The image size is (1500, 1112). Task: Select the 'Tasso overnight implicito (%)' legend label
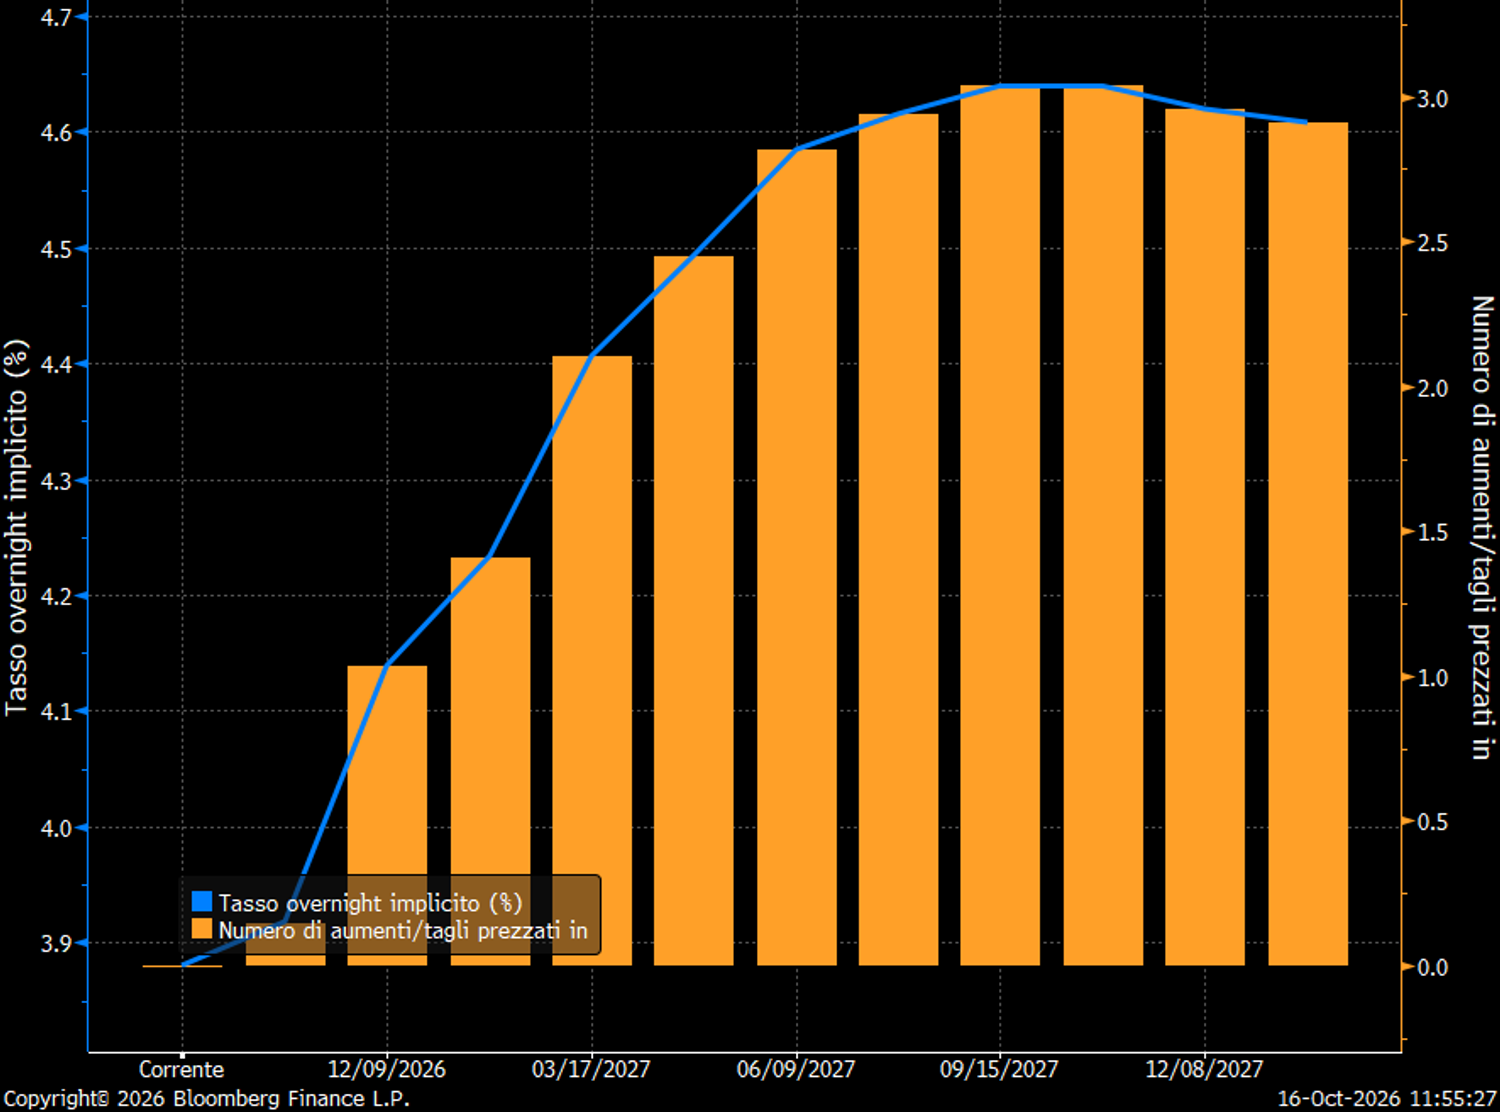(x=370, y=903)
